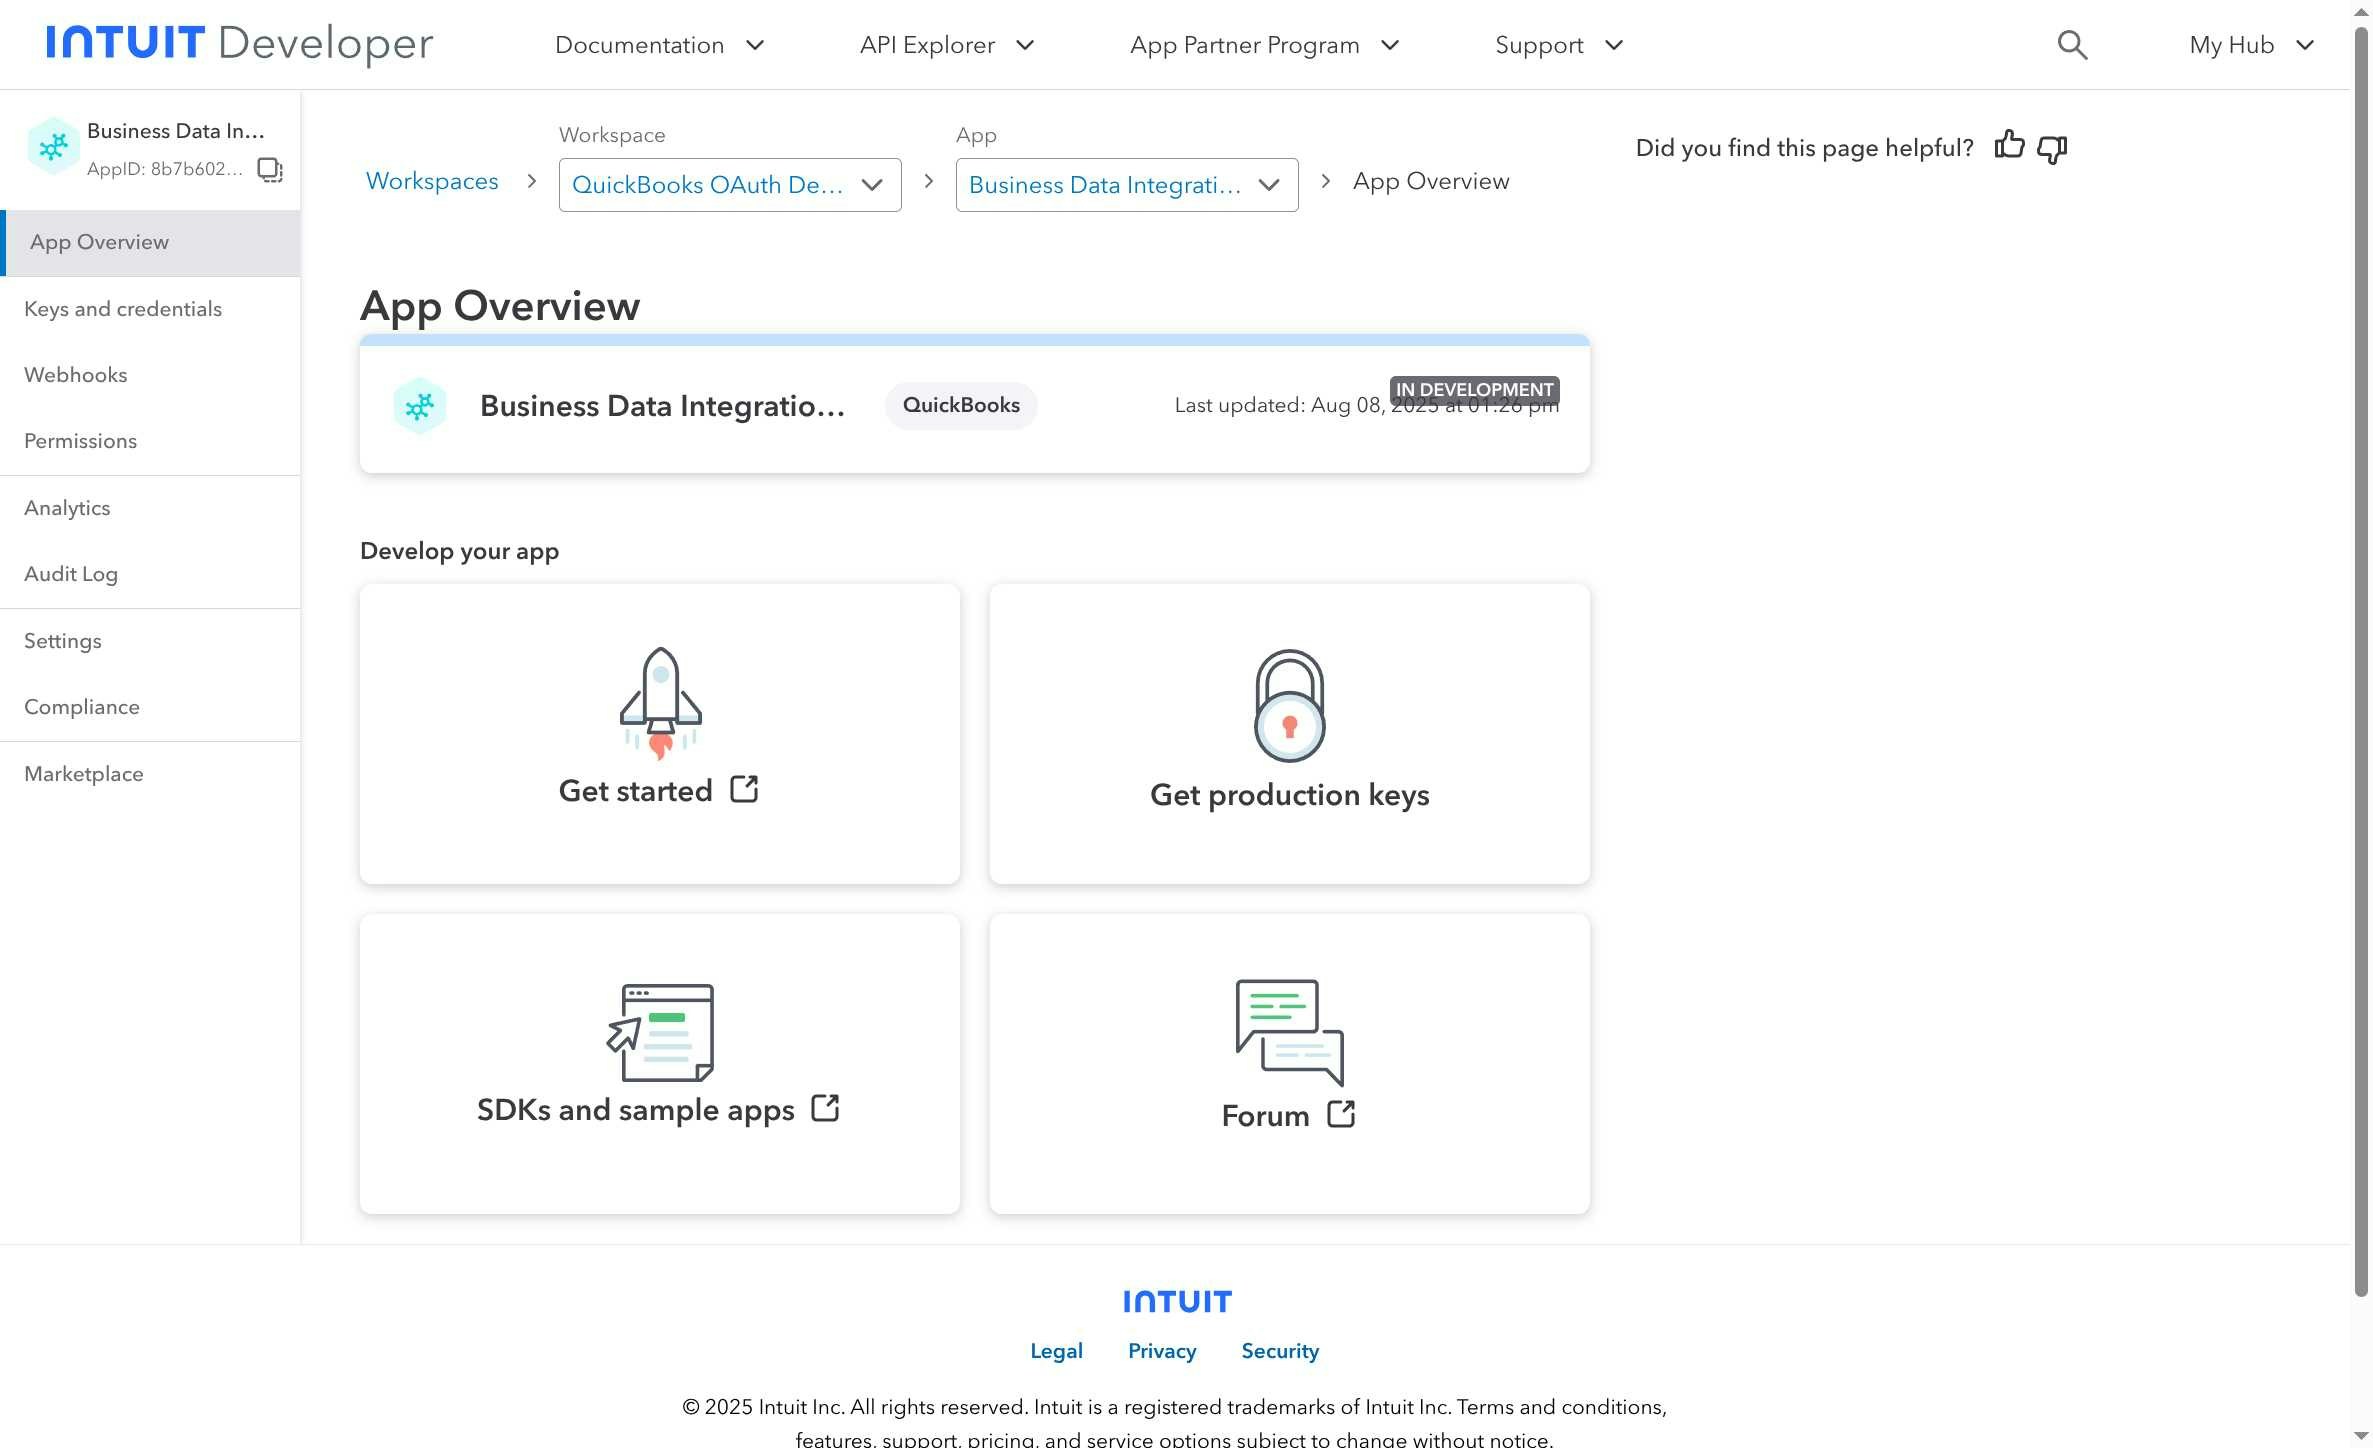Click the QuickBooks tag pill
This screenshot has width=2373, height=1448.
point(961,405)
